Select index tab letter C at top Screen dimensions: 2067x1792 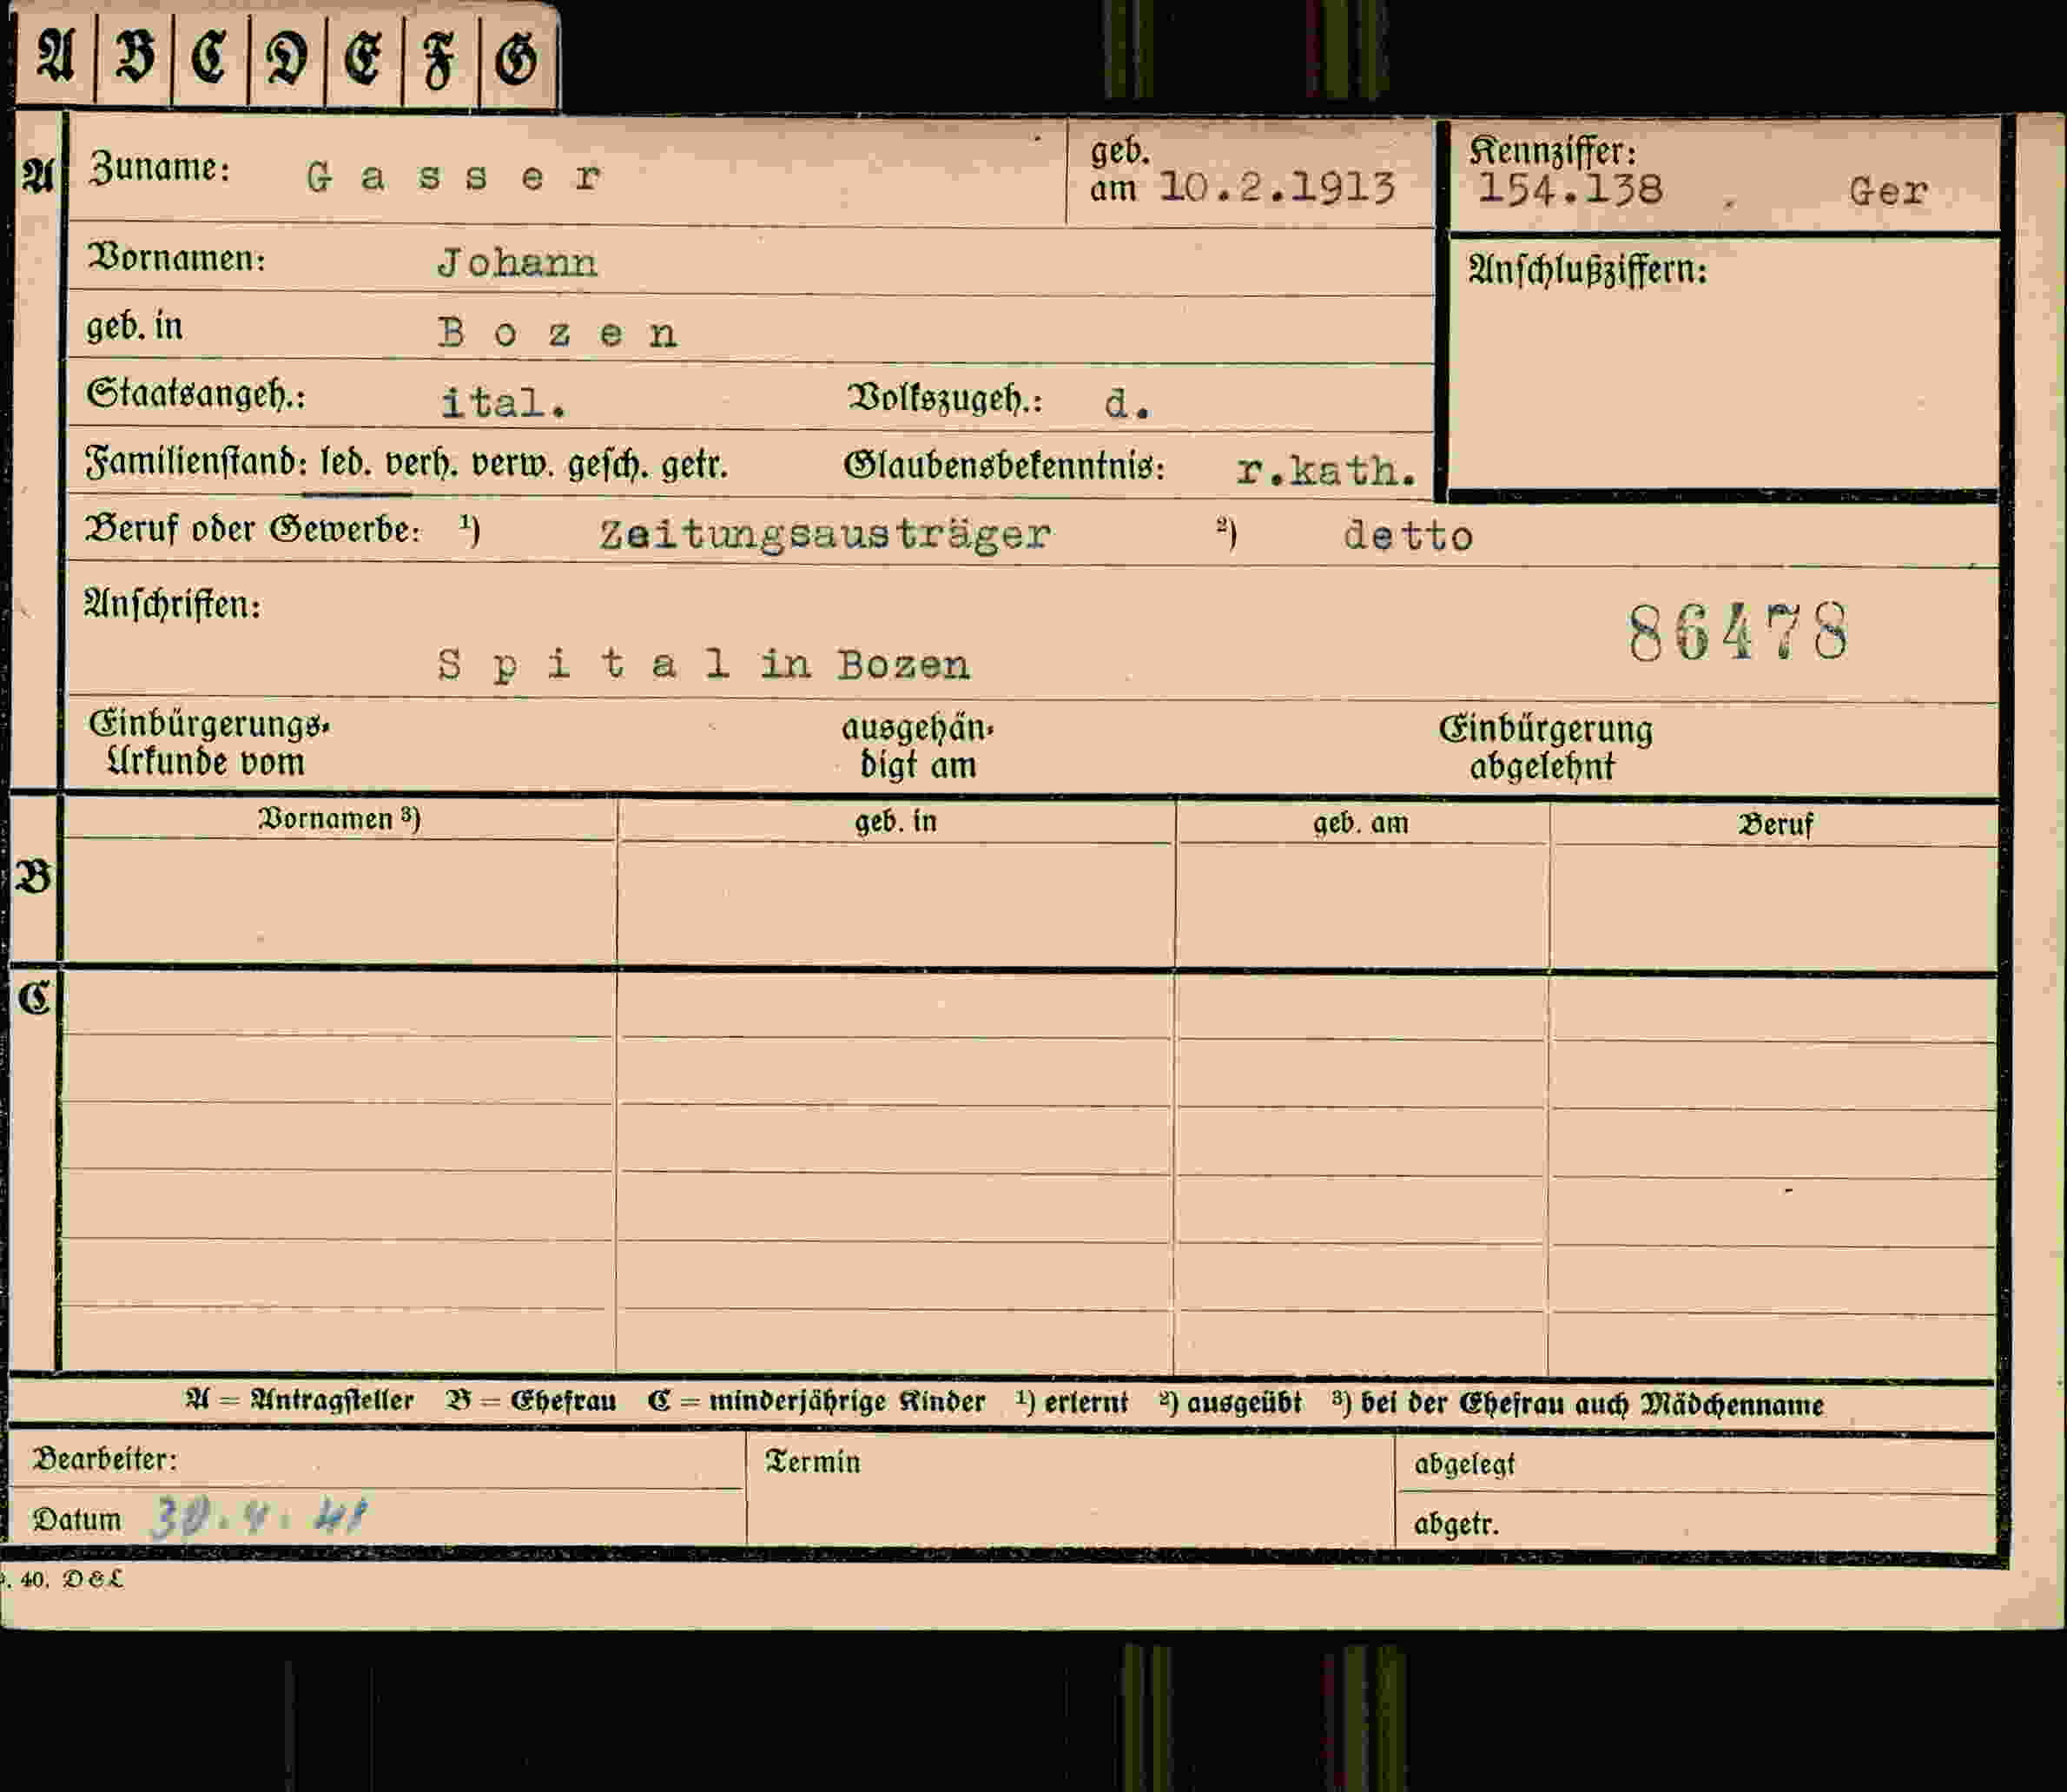(x=210, y=56)
